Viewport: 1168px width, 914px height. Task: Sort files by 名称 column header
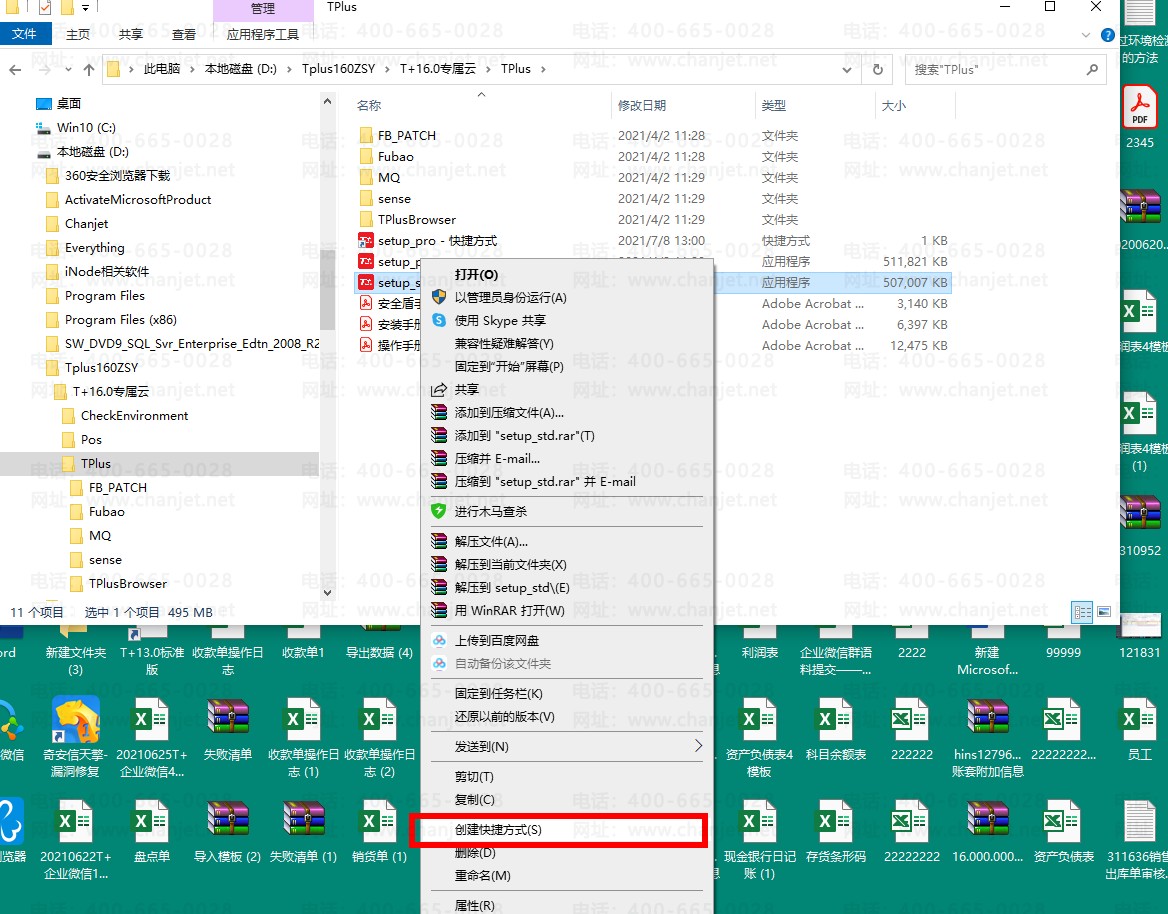[x=369, y=106]
